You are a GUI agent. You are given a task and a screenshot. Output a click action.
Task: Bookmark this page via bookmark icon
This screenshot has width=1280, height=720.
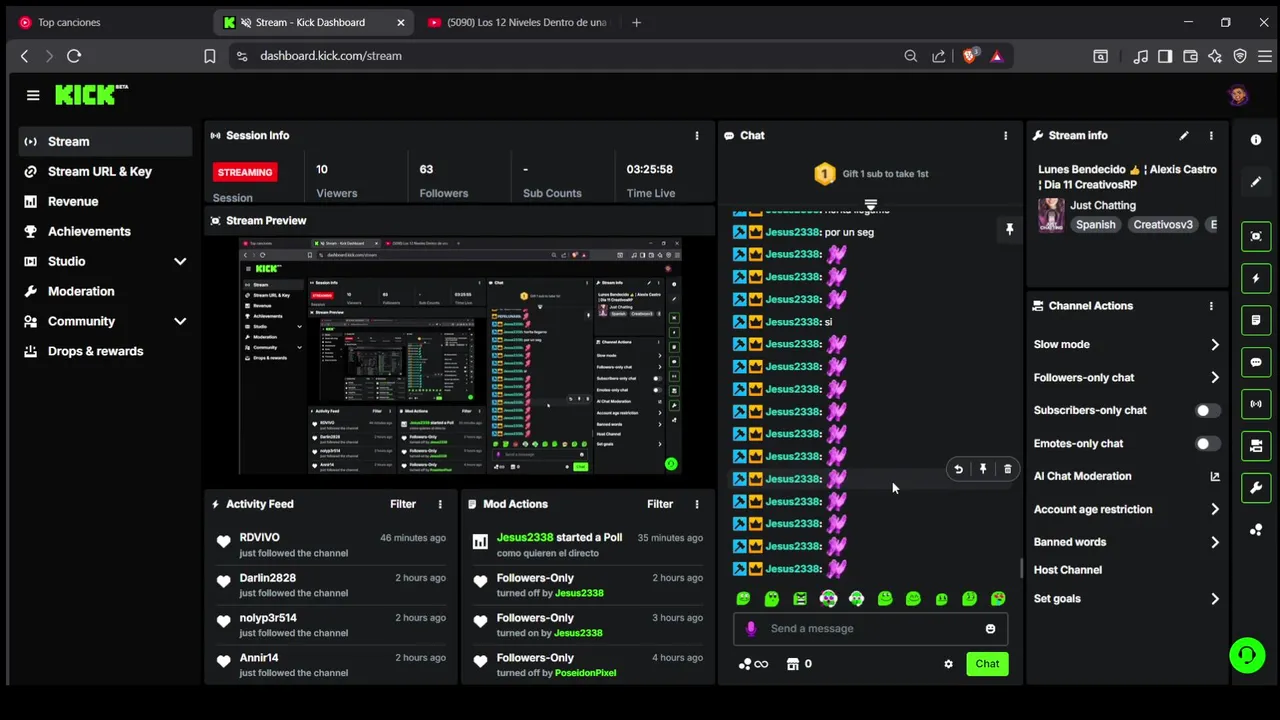[x=210, y=56]
